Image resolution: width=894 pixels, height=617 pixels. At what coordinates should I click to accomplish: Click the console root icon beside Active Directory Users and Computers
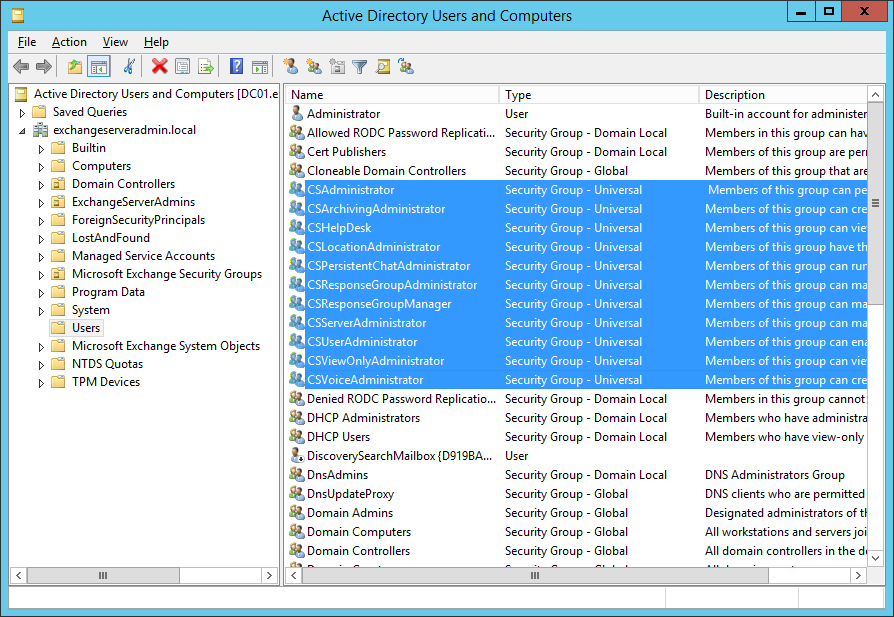point(21,94)
